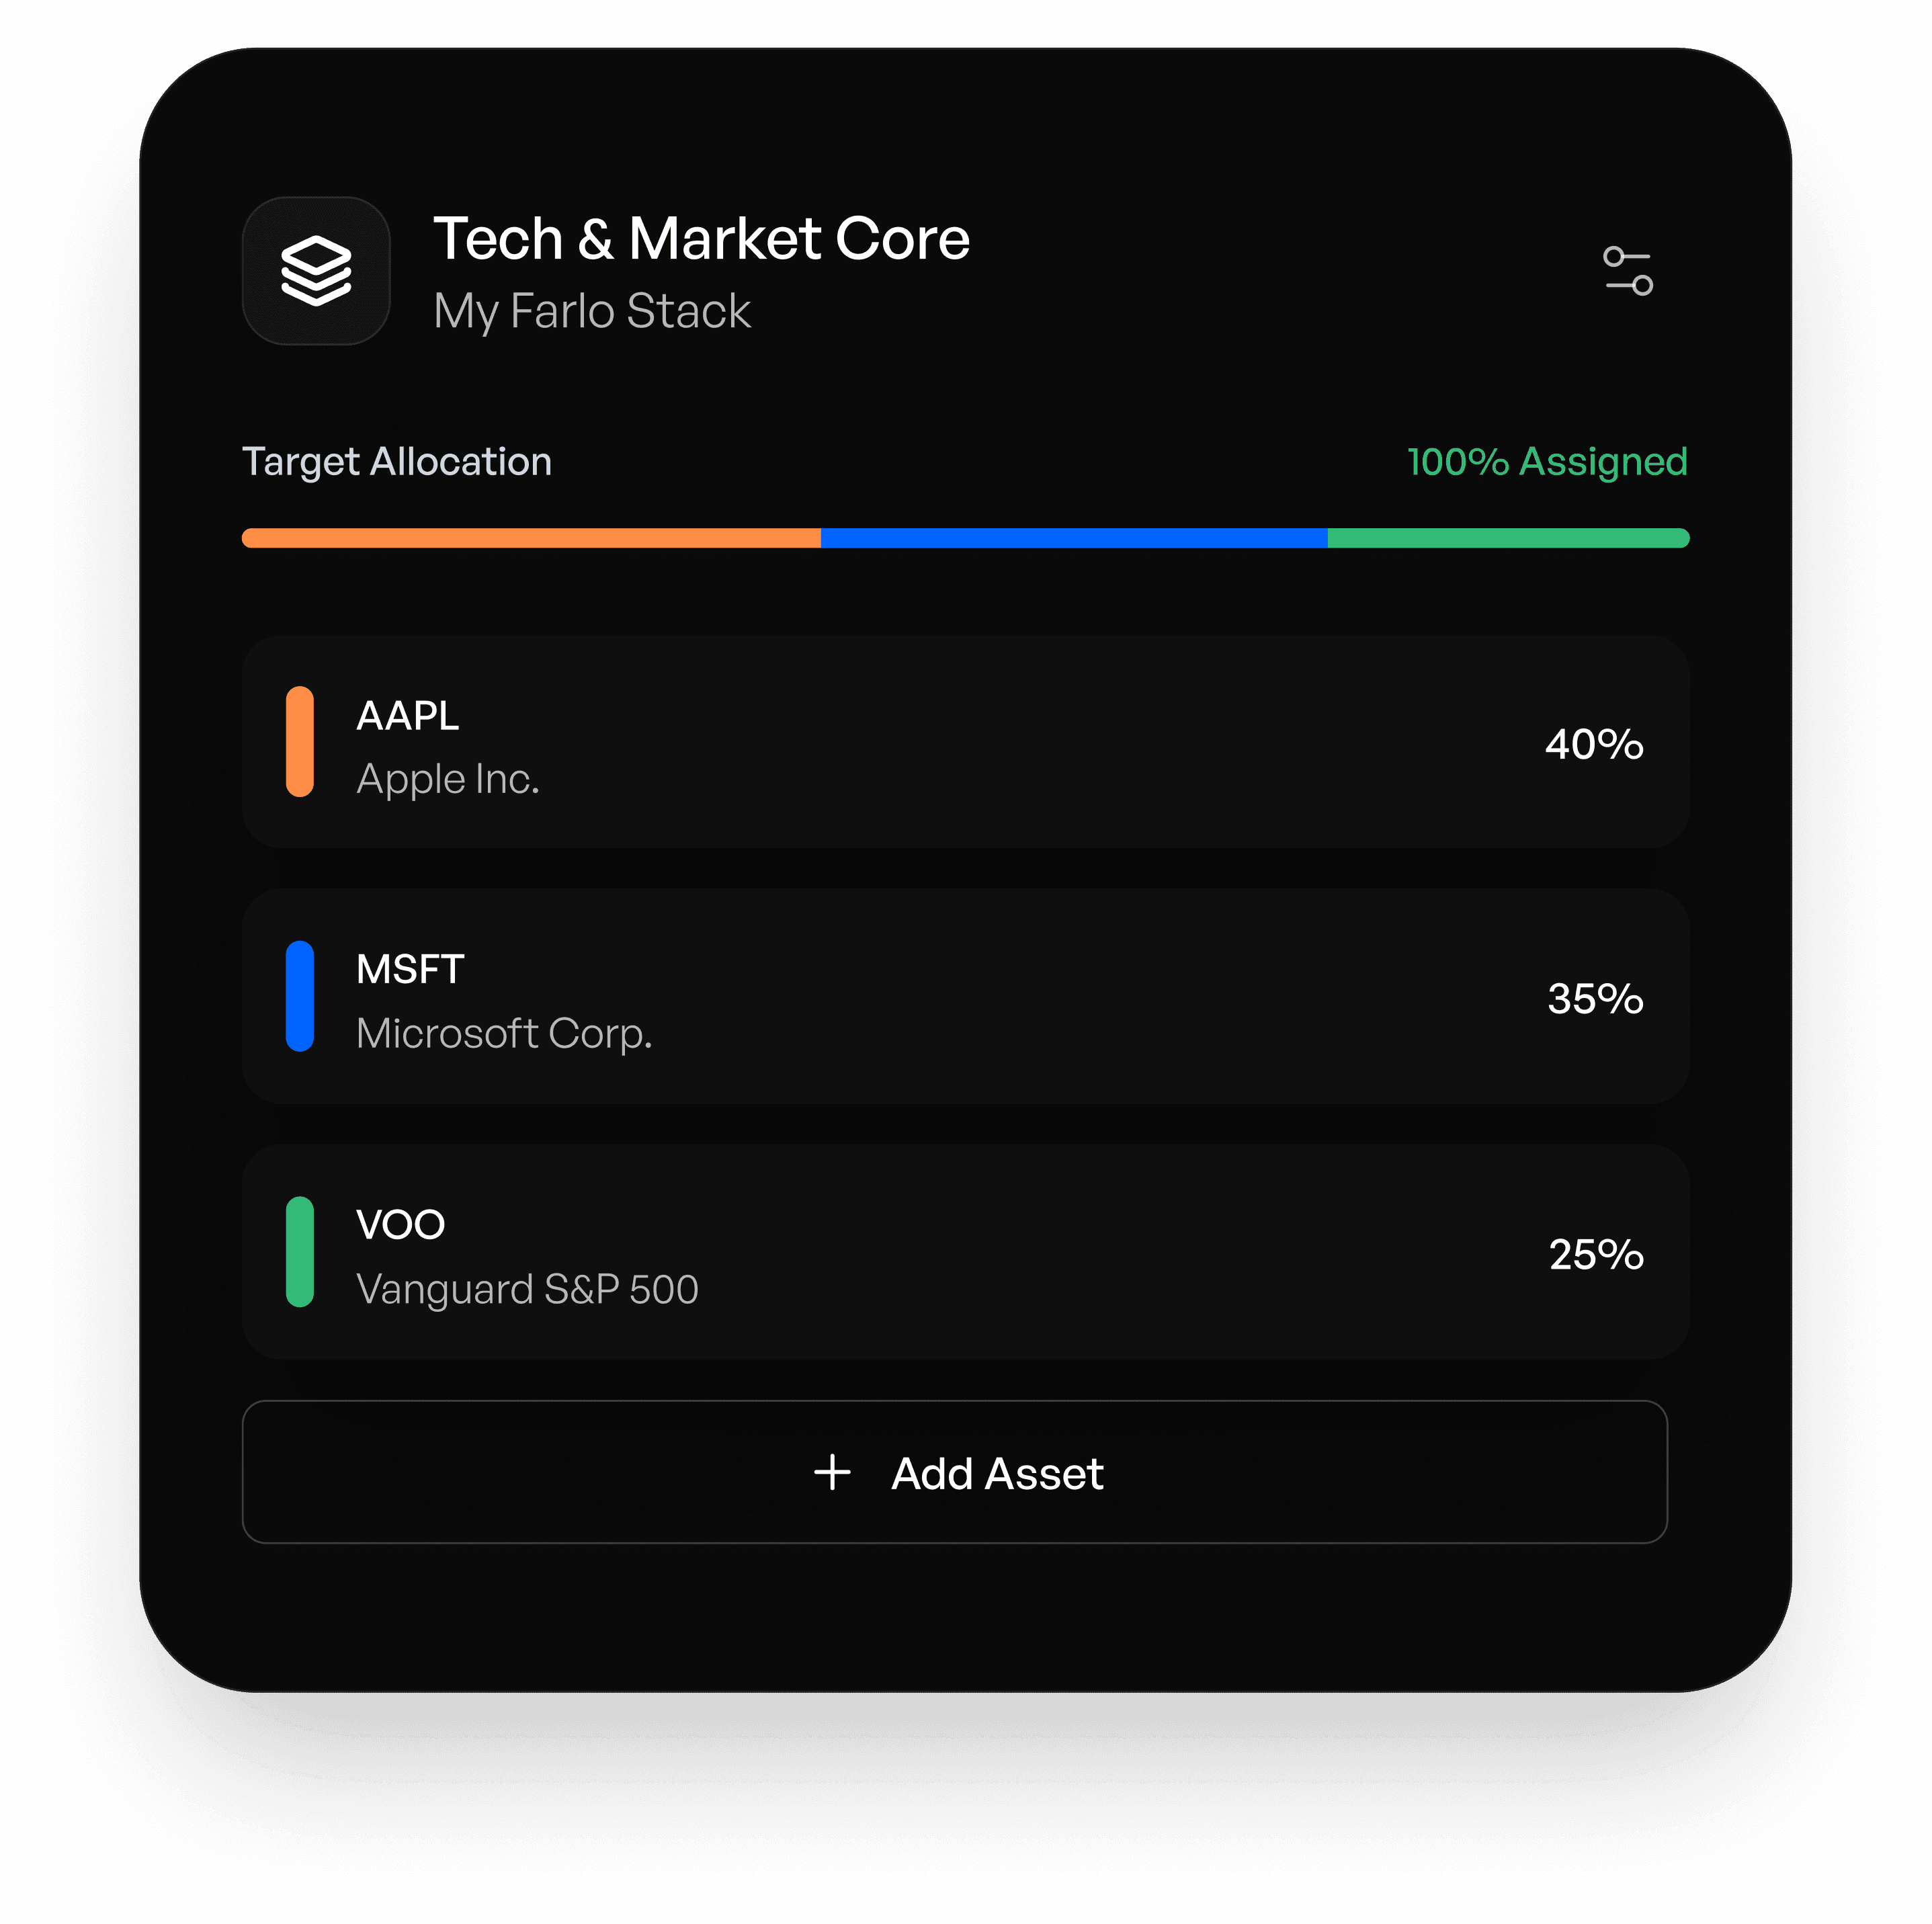1932x1924 pixels.
Task: Click the green VOO color marker
Action: click(300, 1252)
